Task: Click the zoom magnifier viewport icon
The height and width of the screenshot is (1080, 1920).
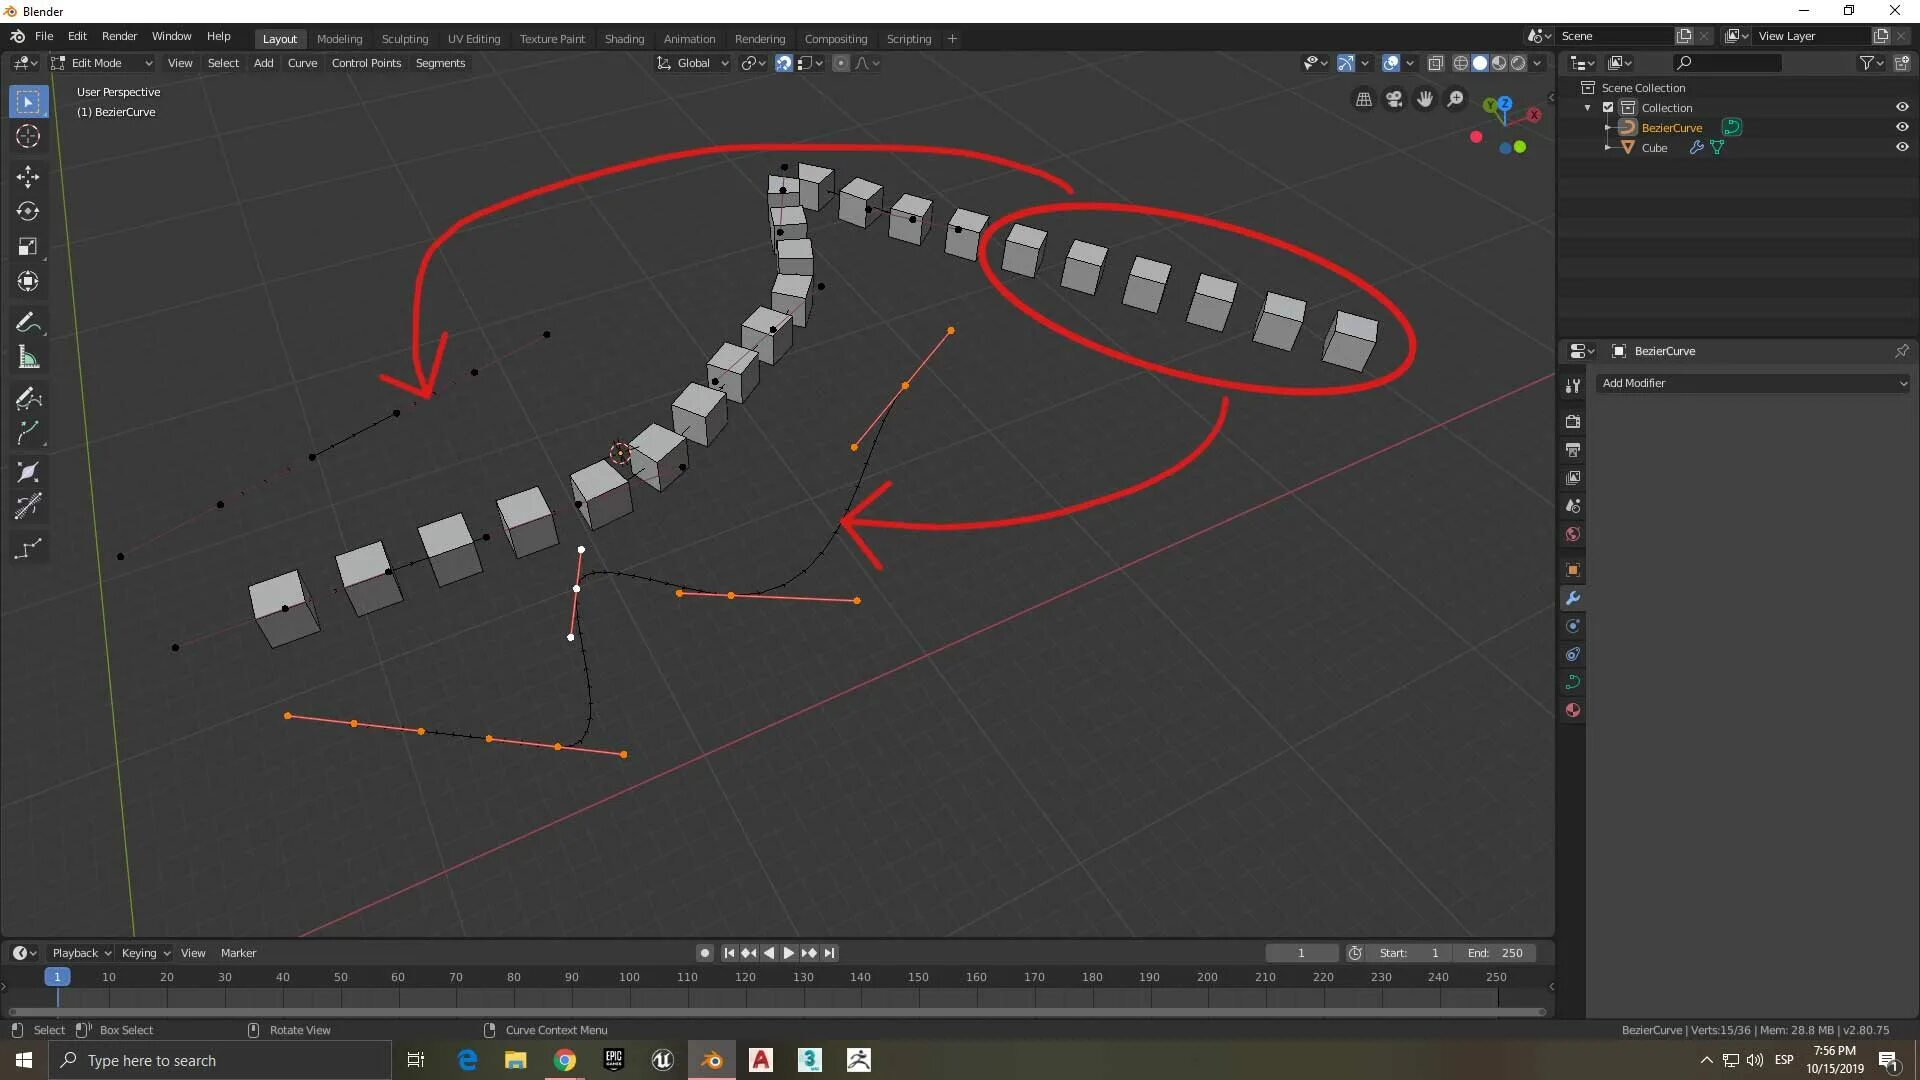Action: pos(1456,99)
